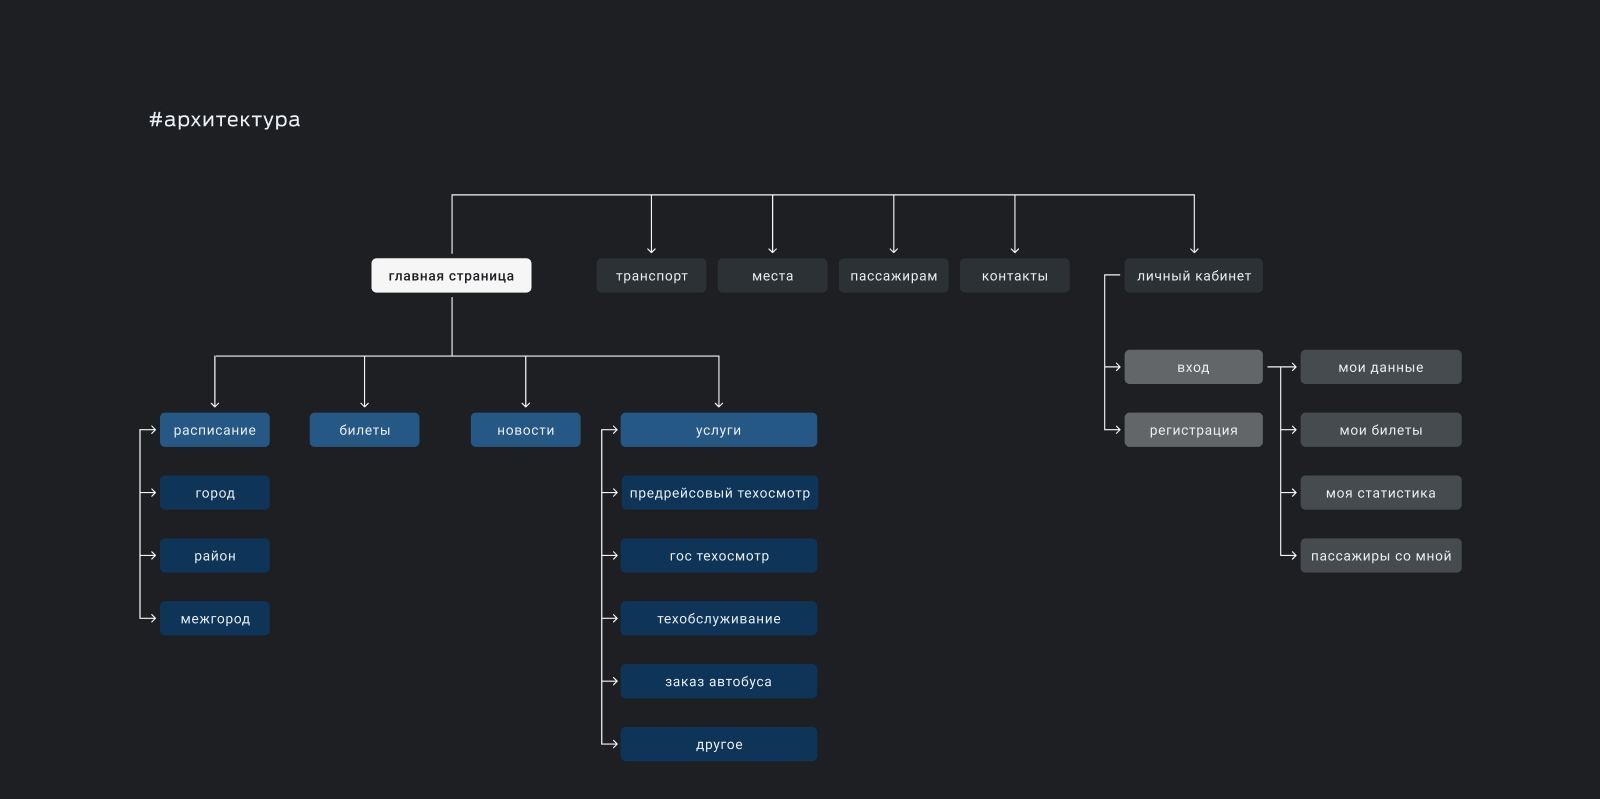1600x799 pixels.
Task: Select the пассажирам box
Action: click(x=893, y=276)
